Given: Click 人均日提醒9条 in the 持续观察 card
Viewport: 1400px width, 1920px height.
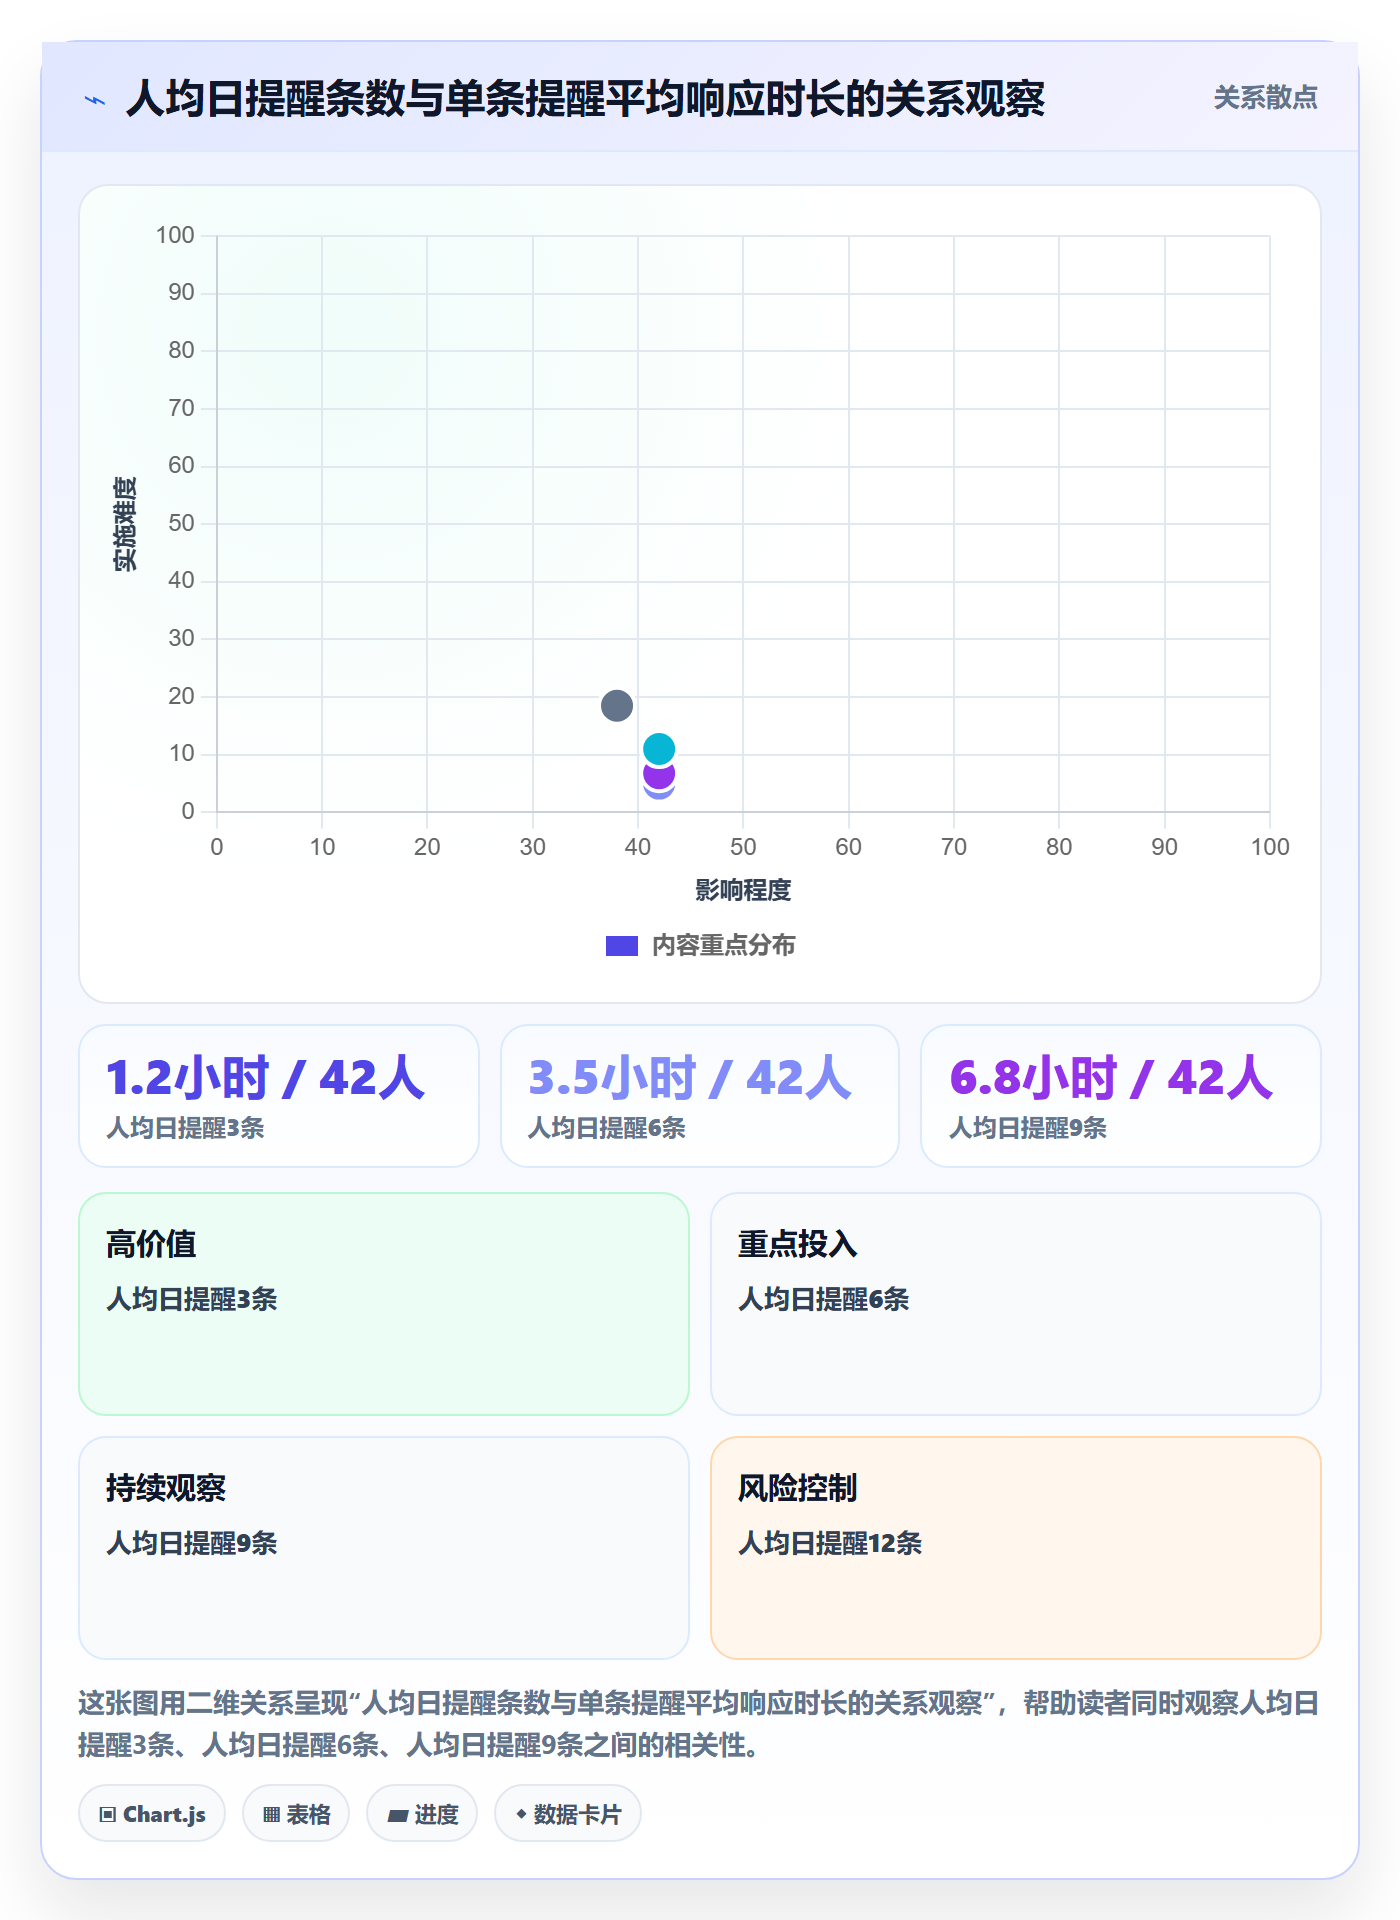Looking at the screenshot, I should pyautogui.click(x=192, y=1543).
